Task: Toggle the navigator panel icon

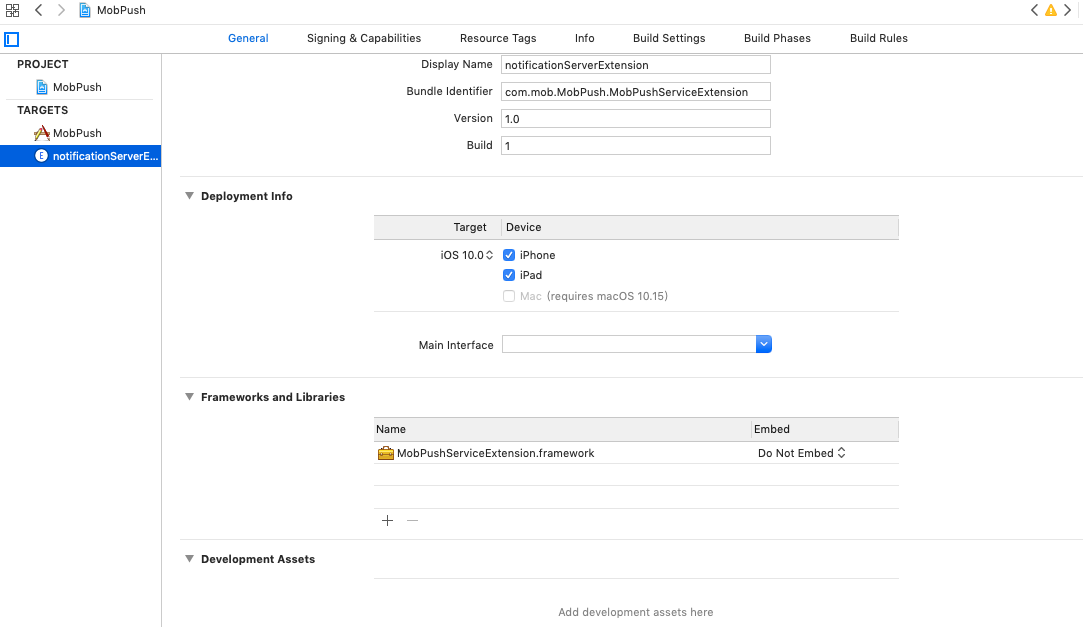Action: (x=11, y=38)
